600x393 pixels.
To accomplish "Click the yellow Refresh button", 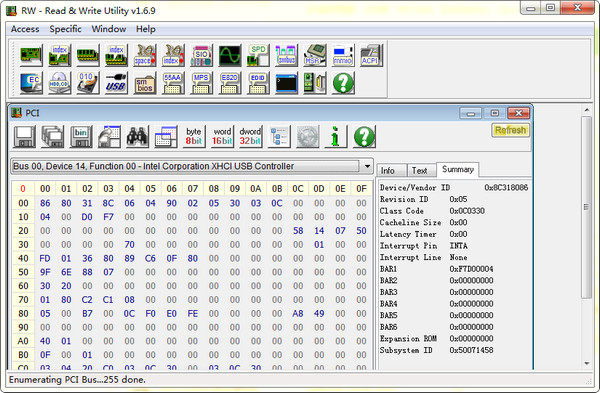I will pos(510,130).
